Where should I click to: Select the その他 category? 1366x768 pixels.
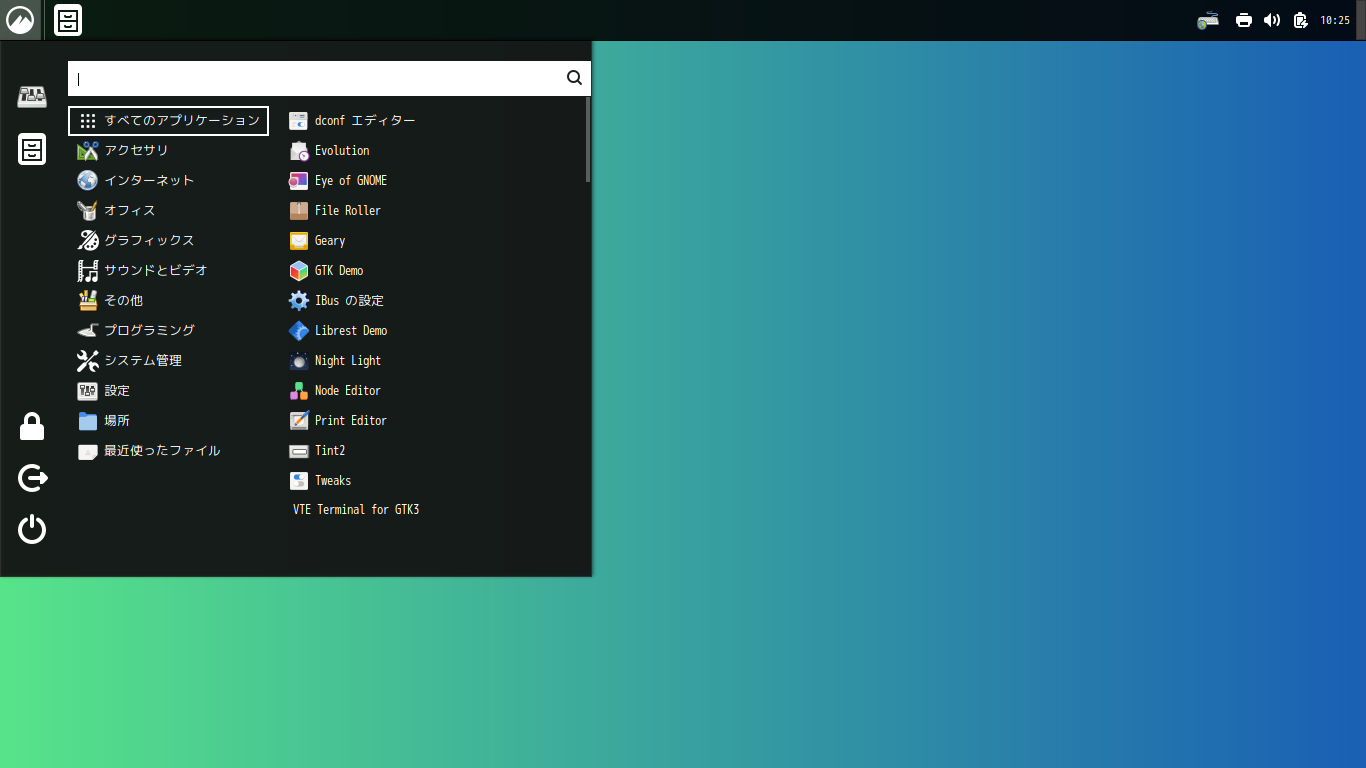pos(168,300)
